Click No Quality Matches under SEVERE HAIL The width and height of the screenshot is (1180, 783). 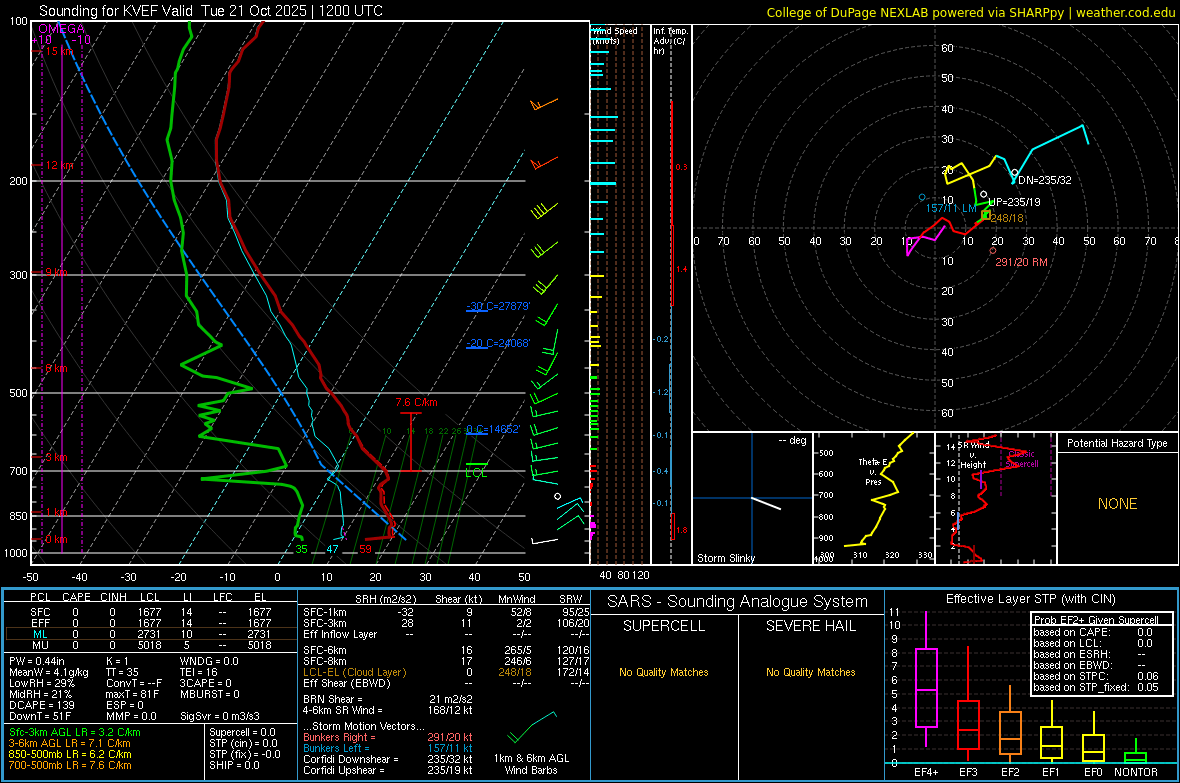(810, 672)
